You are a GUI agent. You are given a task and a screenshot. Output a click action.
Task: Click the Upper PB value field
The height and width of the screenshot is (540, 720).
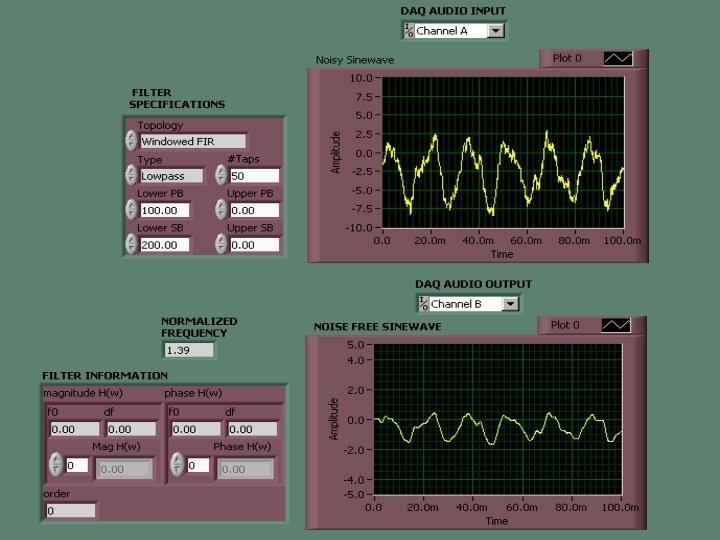point(254,210)
